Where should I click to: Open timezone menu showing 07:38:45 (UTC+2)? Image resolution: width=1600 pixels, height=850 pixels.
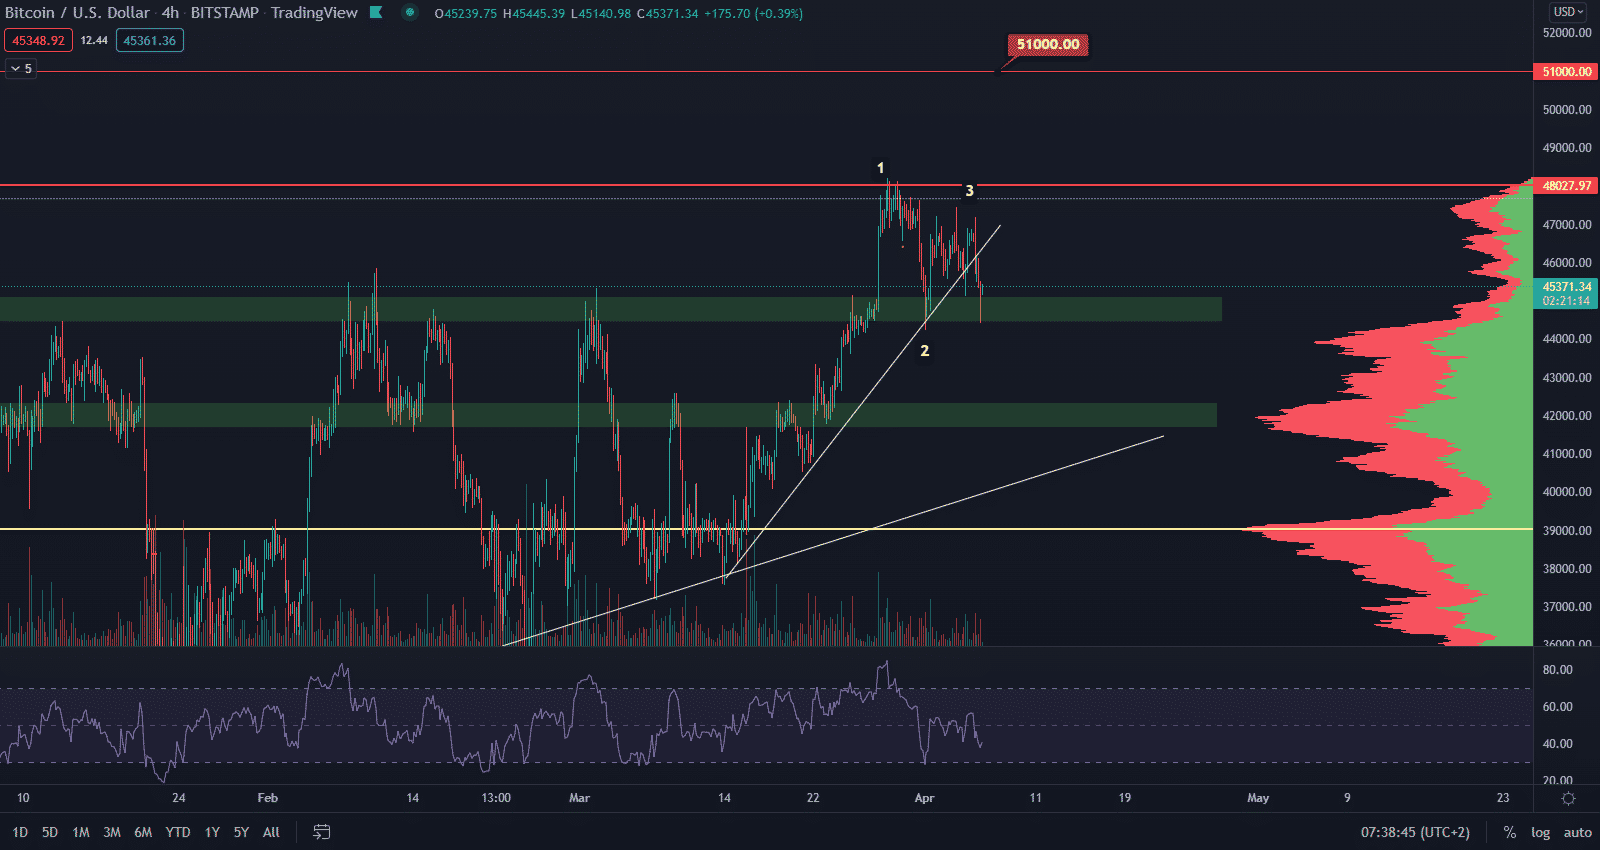click(x=1415, y=832)
